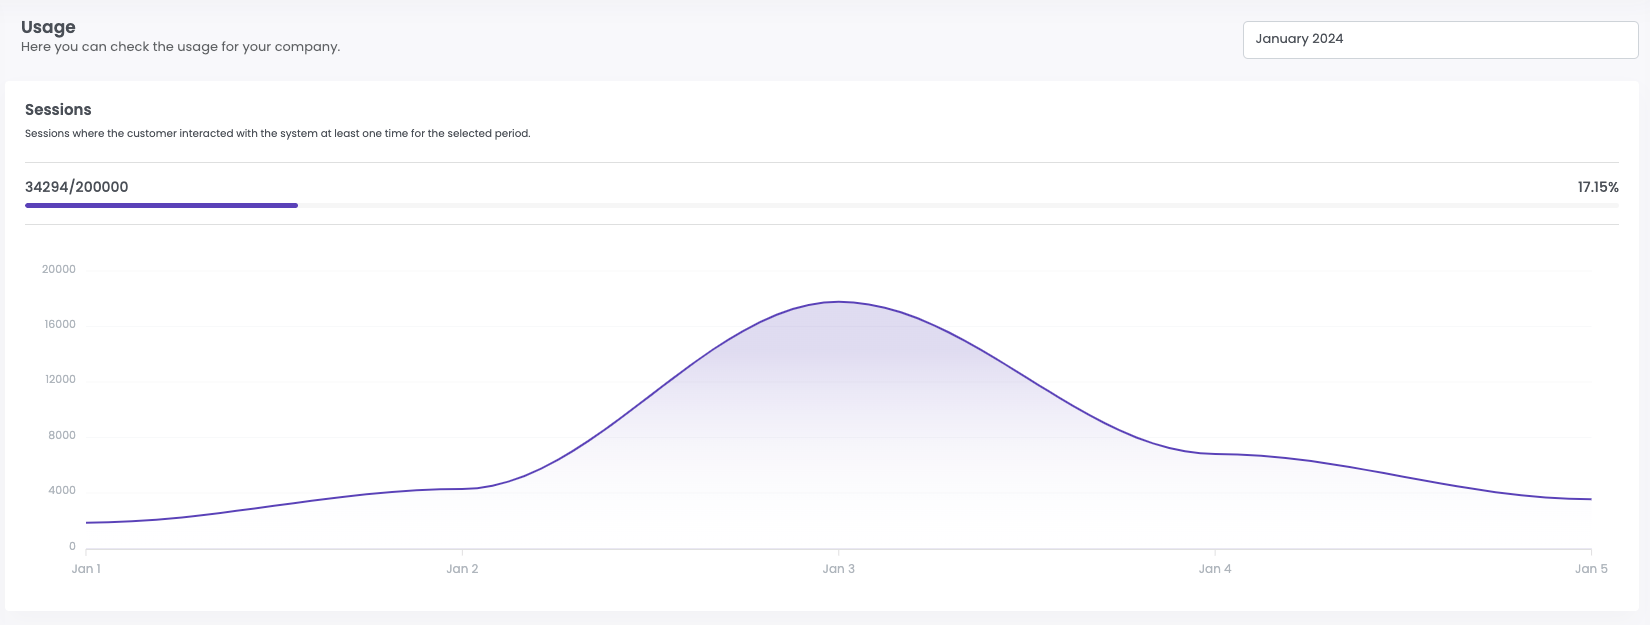Viewport: 1650px width, 625px height.
Task: Click the 4000 y-axis label
Action: pyautogui.click(x=61, y=490)
